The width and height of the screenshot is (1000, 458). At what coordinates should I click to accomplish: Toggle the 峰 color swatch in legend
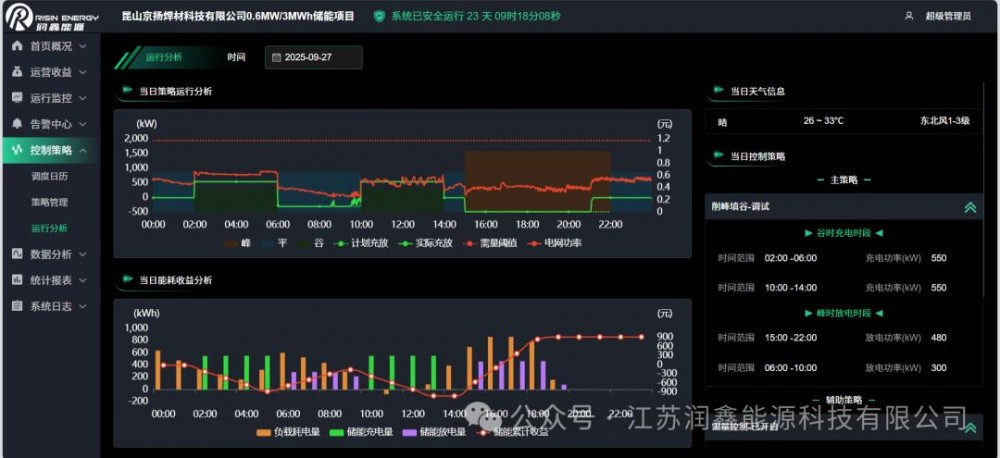tap(236, 243)
